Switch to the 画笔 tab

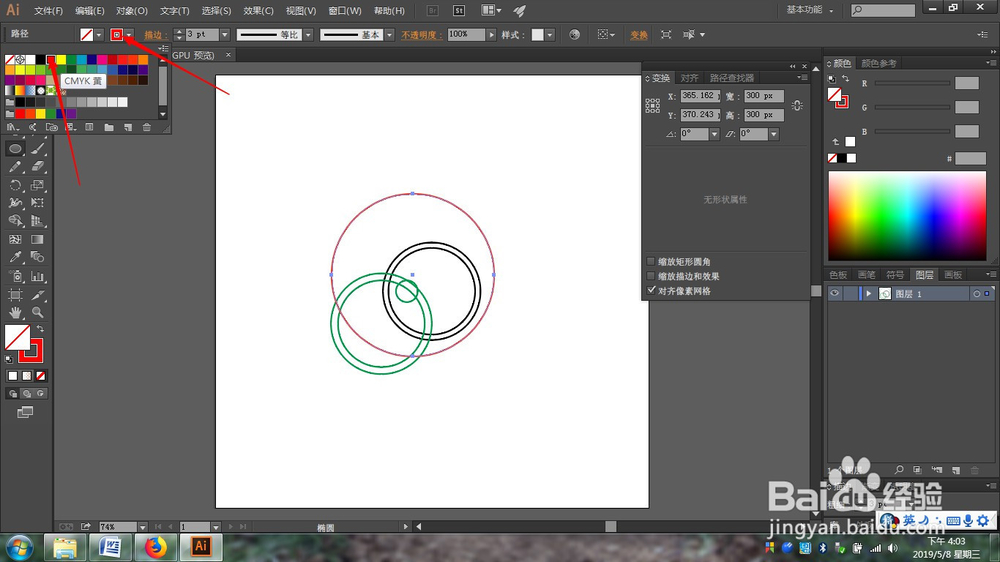(867, 275)
